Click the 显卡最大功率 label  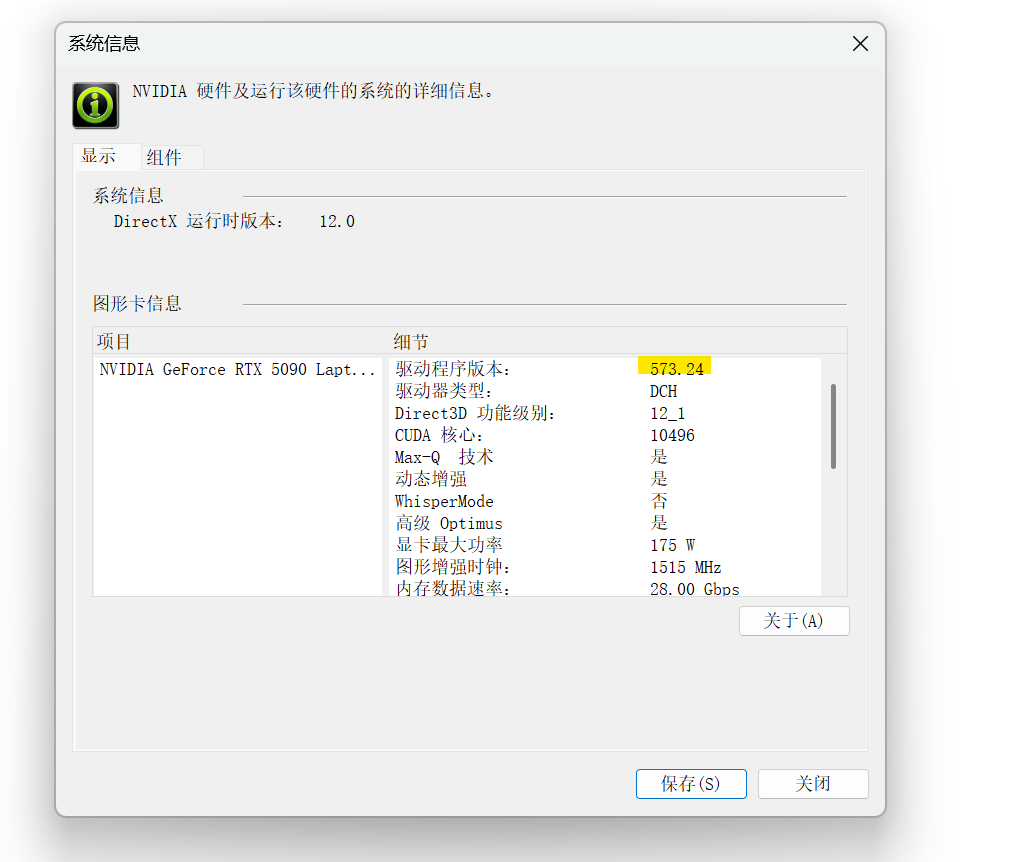tap(449, 545)
